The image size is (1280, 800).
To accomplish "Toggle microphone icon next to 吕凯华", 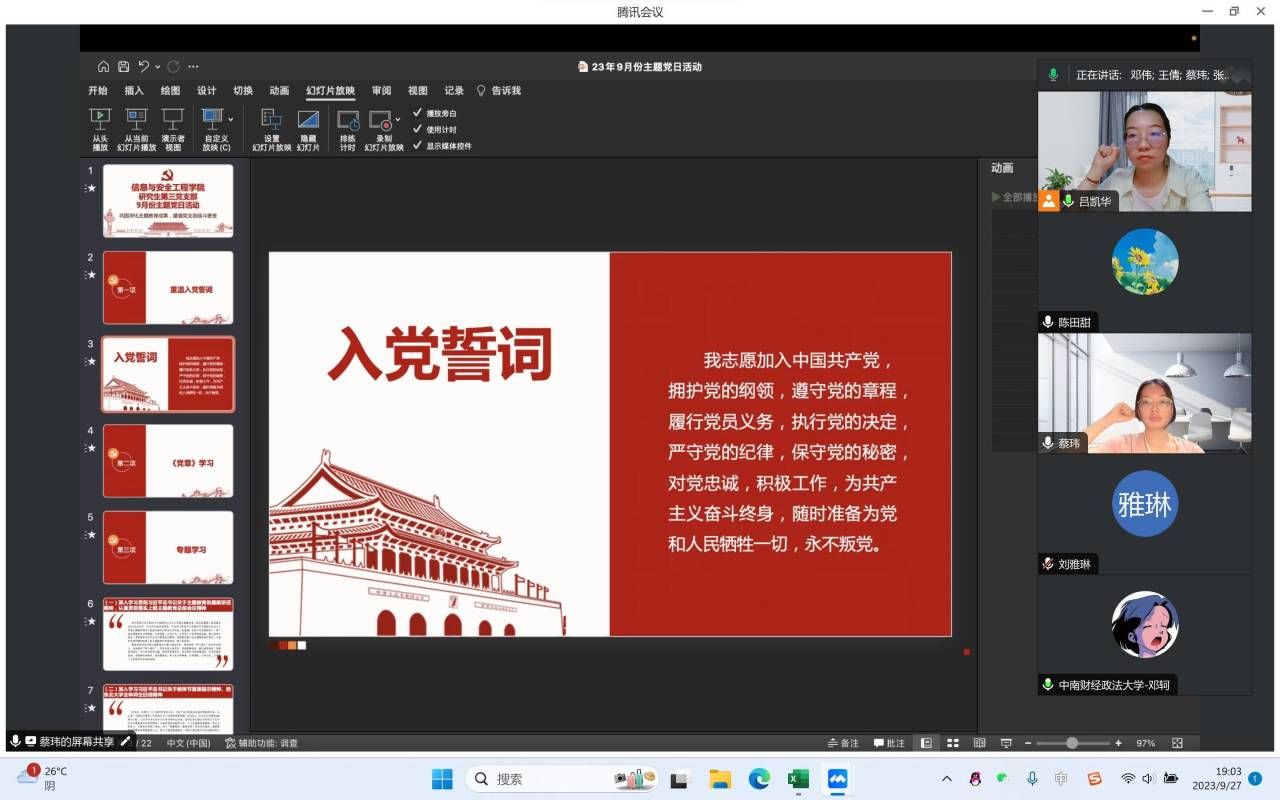I will 1069,201.
